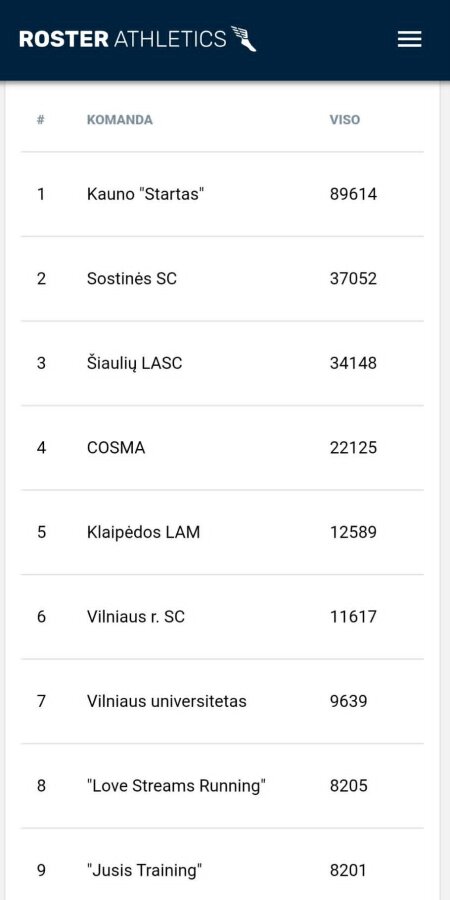Select the COSMA team row

tap(222, 447)
